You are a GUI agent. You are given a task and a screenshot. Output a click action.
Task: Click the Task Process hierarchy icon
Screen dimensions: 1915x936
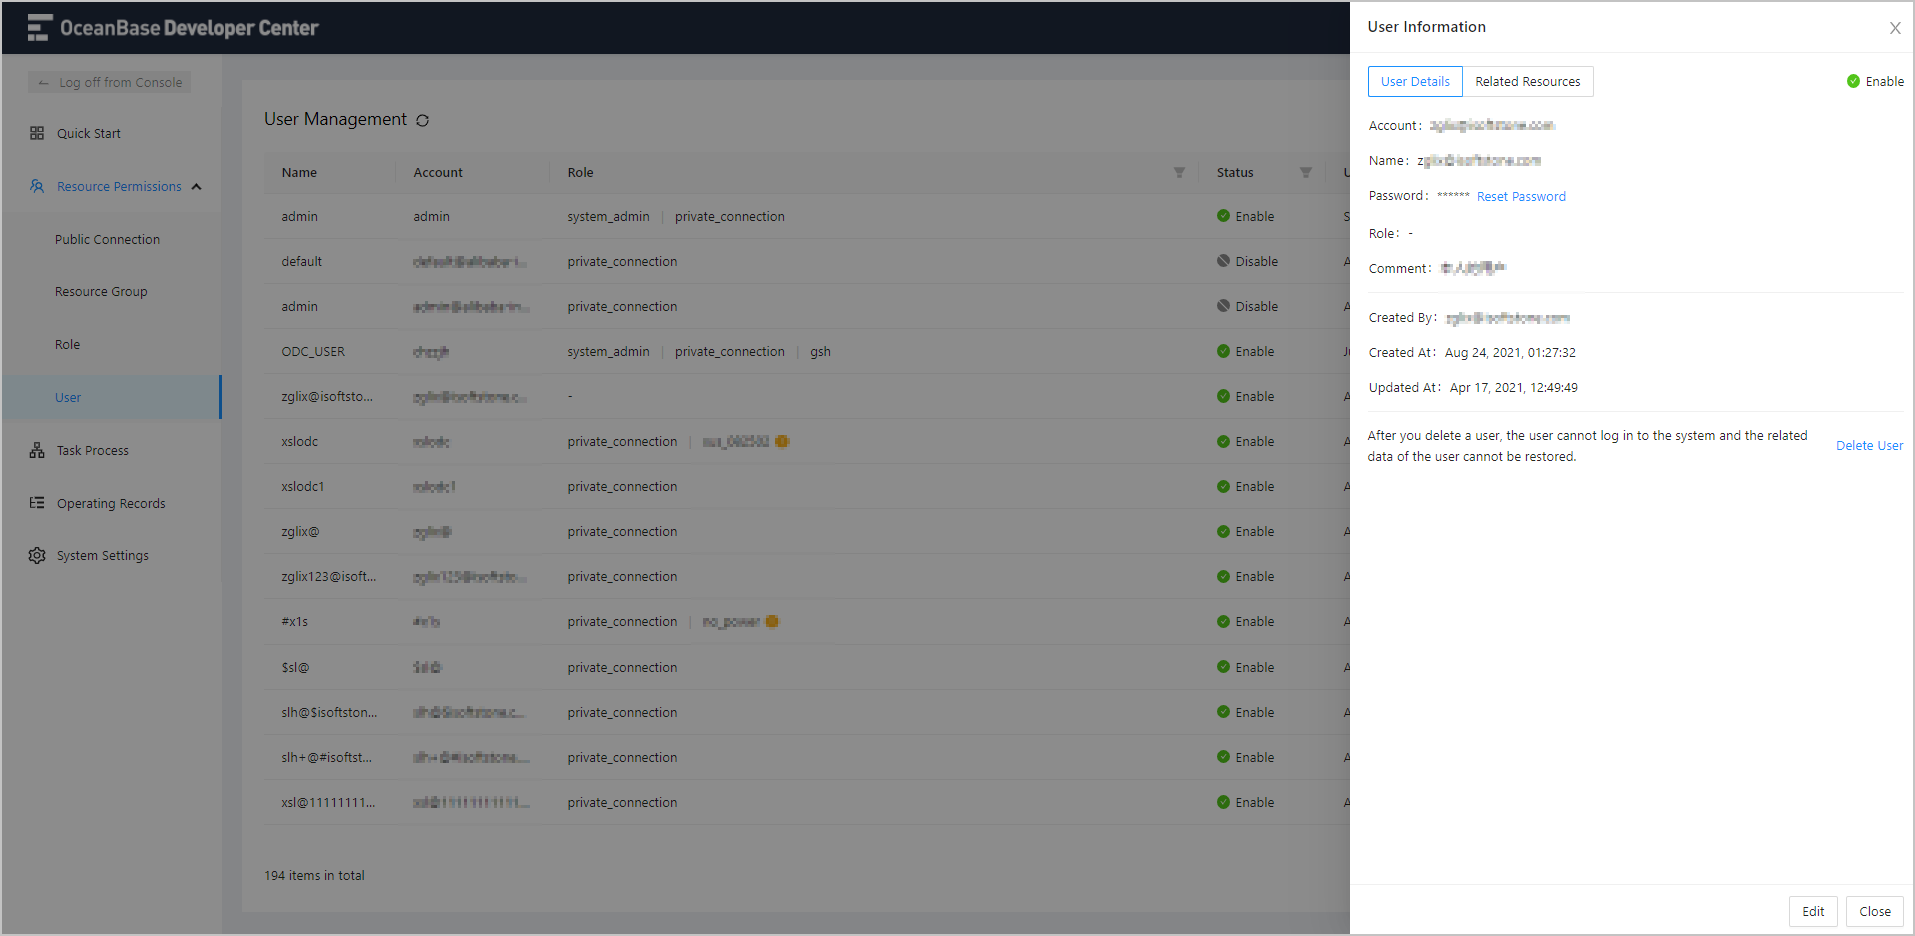[x=37, y=450]
